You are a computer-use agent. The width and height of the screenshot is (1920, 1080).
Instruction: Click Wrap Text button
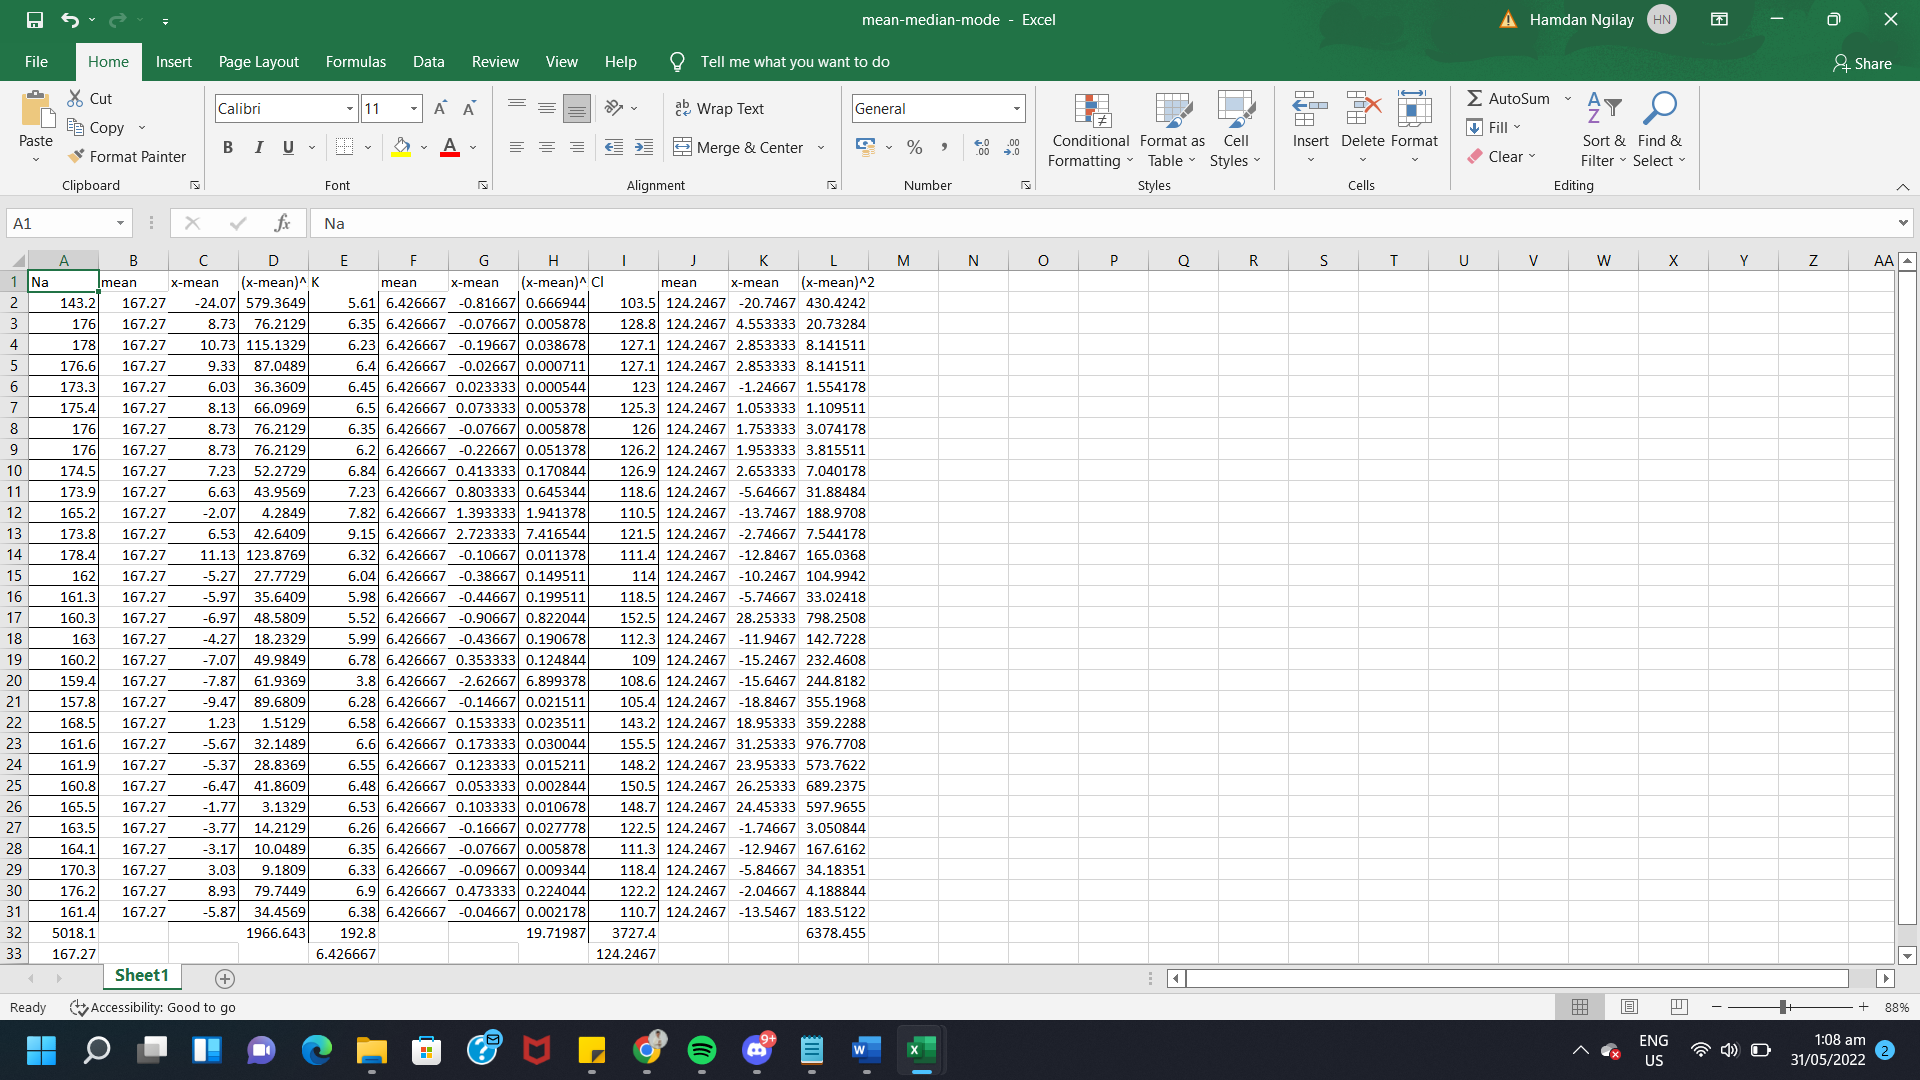[720, 108]
